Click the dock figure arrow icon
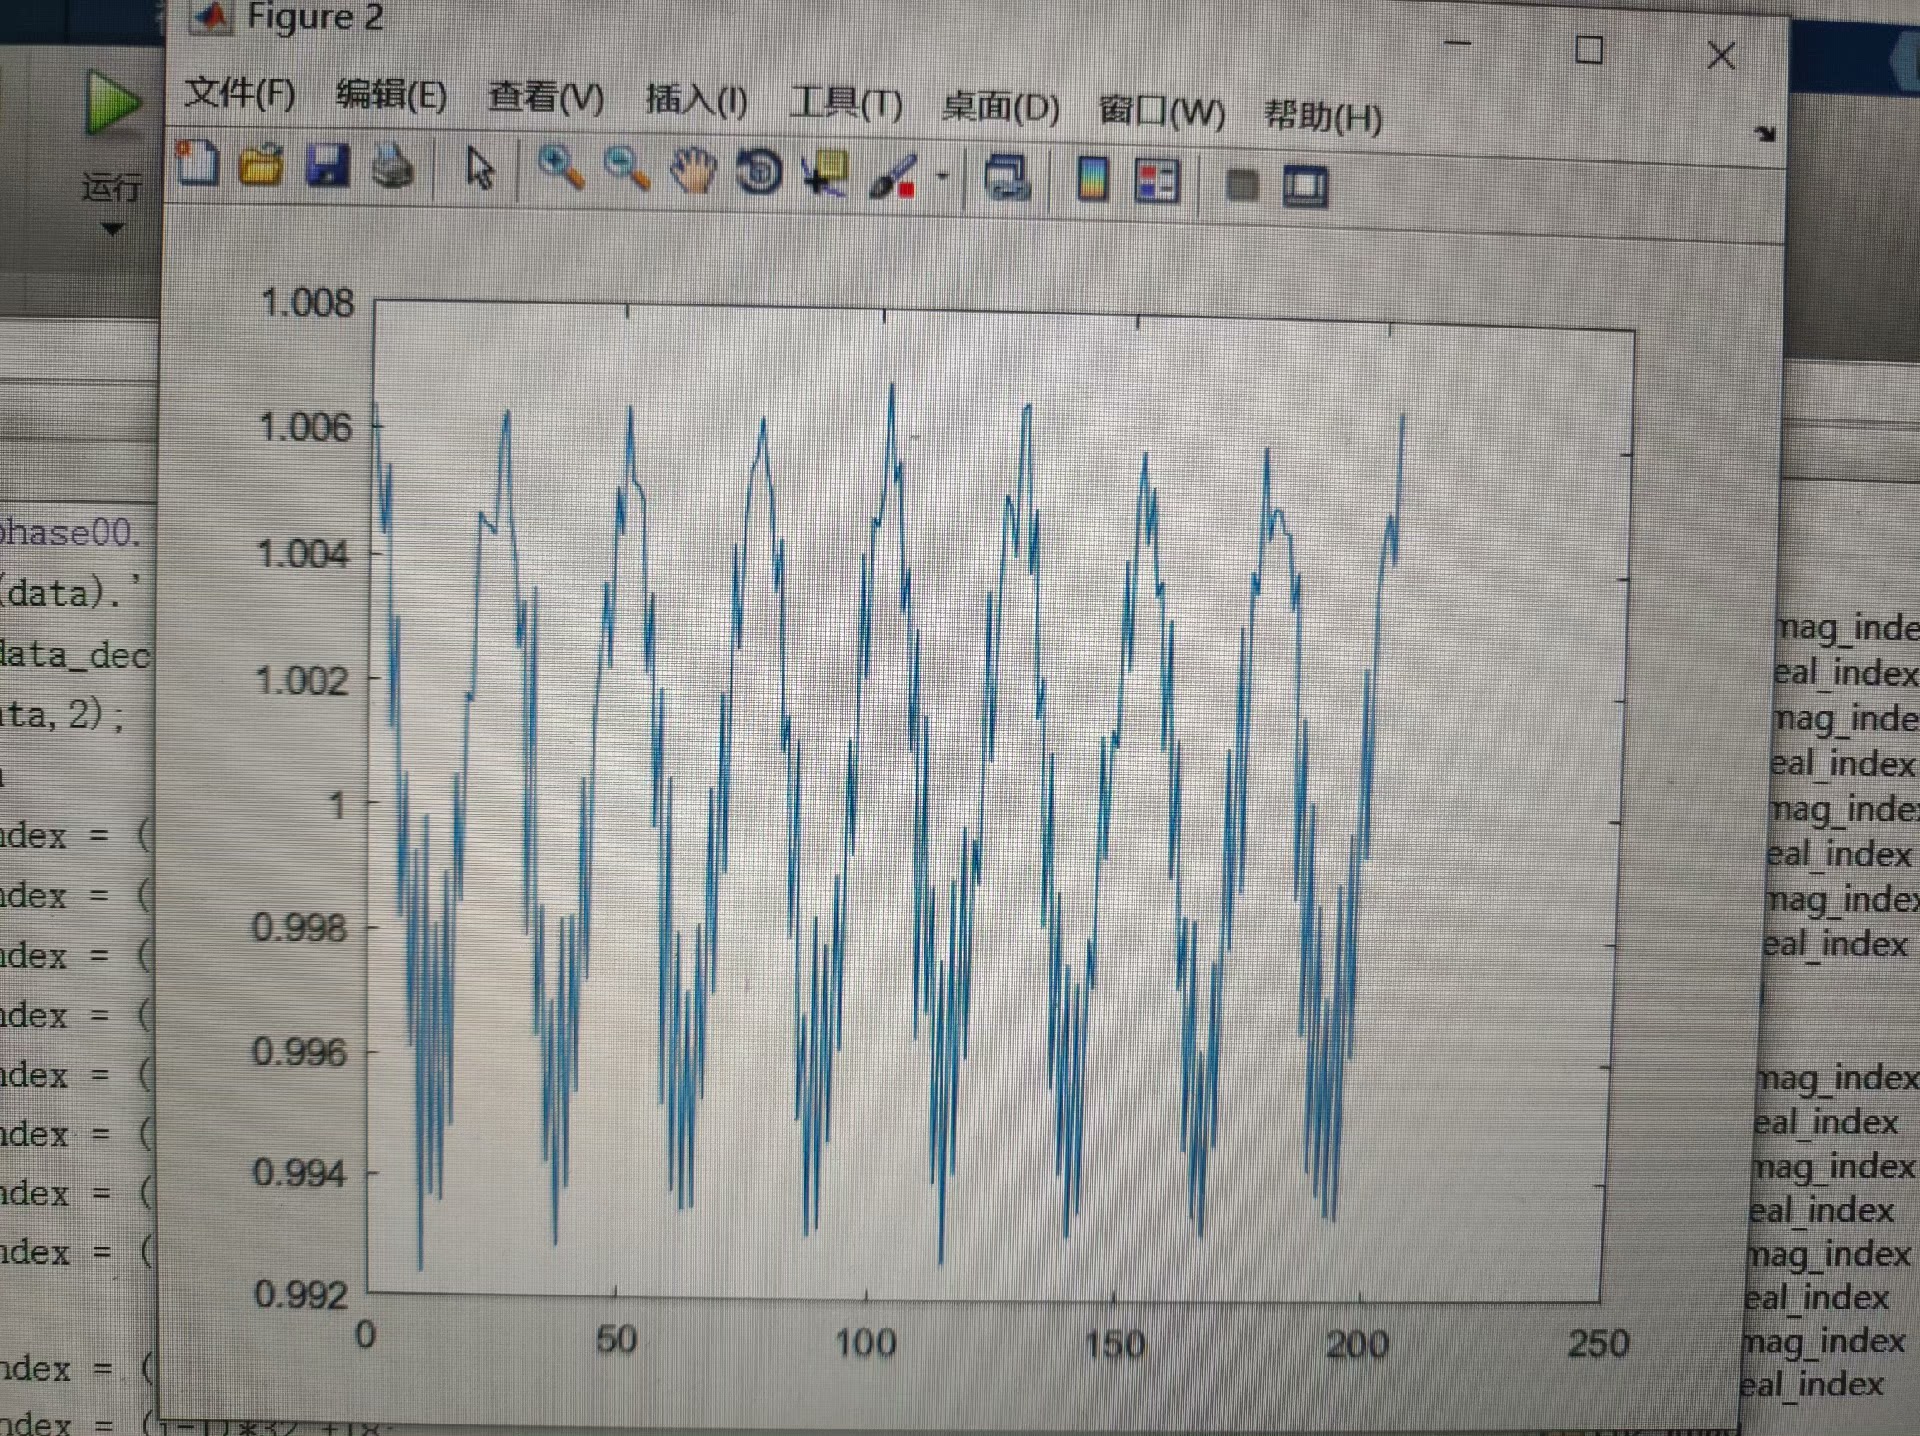The height and width of the screenshot is (1436, 1920). pos(1765,133)
